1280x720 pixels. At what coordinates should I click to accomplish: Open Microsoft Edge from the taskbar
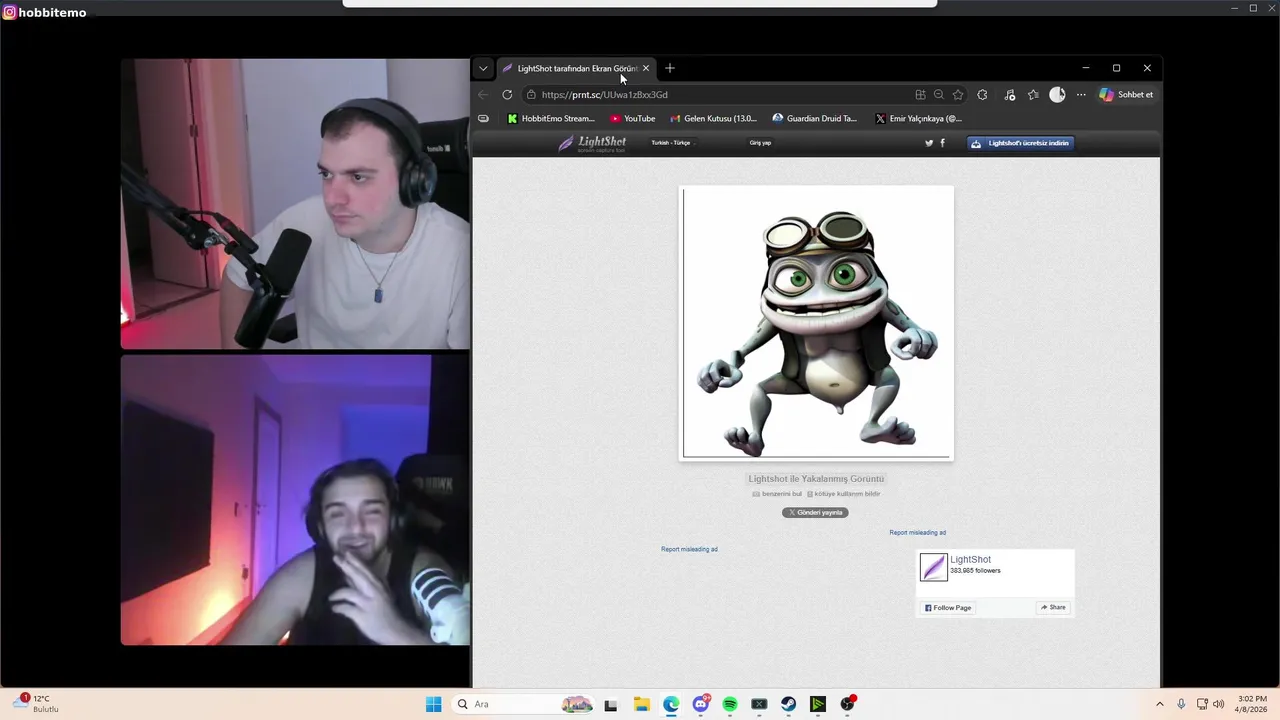(x=671, y=704)
